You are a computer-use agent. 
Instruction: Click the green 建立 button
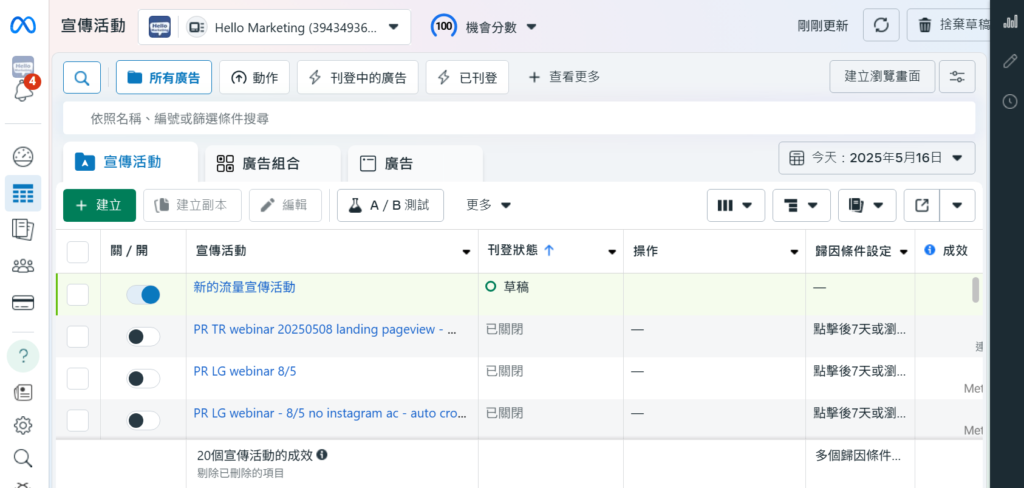99,205
